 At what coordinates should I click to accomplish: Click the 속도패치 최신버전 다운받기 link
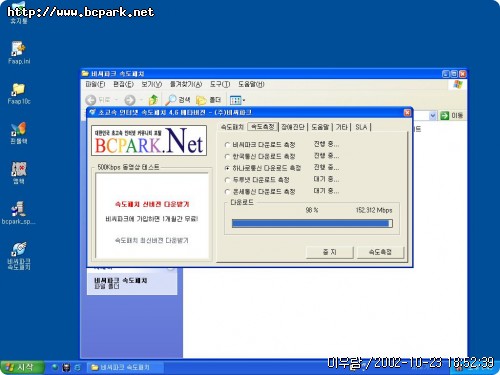152,240
